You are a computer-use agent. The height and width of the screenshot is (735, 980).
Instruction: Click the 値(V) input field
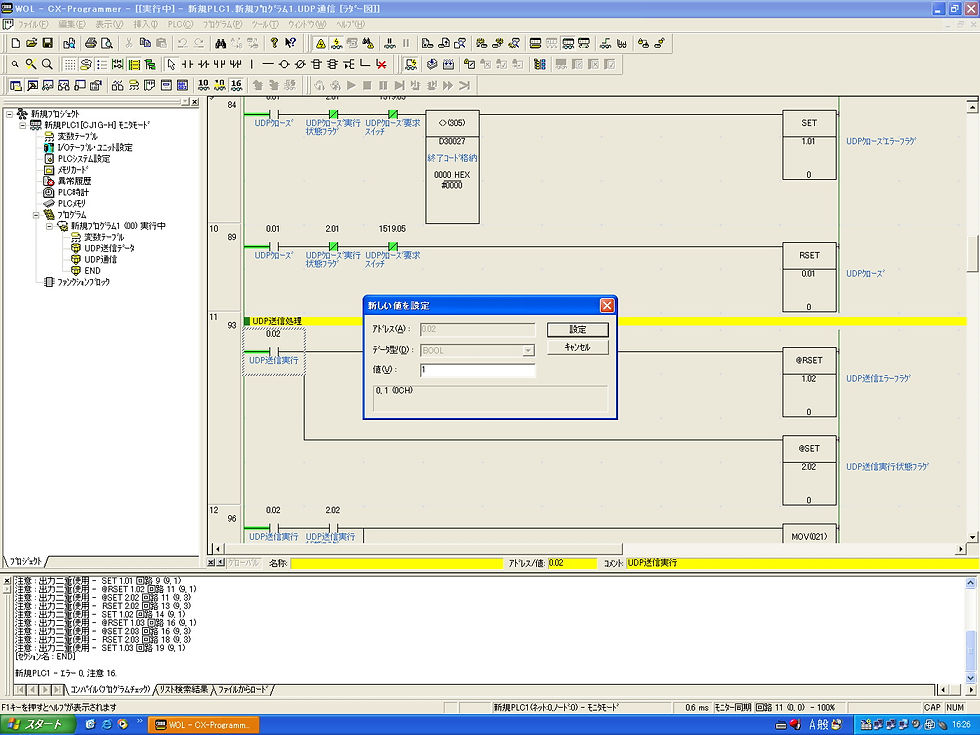pyautogui.click(x=478, y=370)
